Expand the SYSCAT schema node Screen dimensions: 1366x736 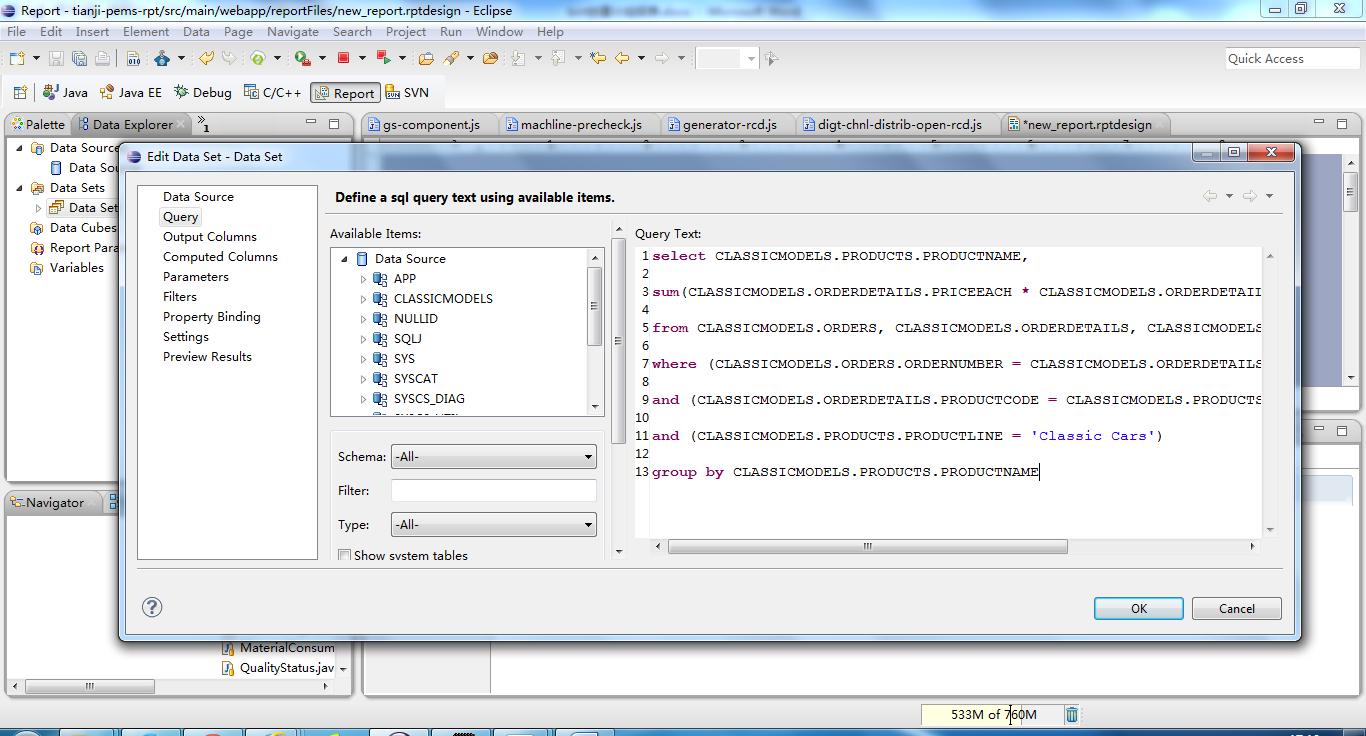[364, 379]
